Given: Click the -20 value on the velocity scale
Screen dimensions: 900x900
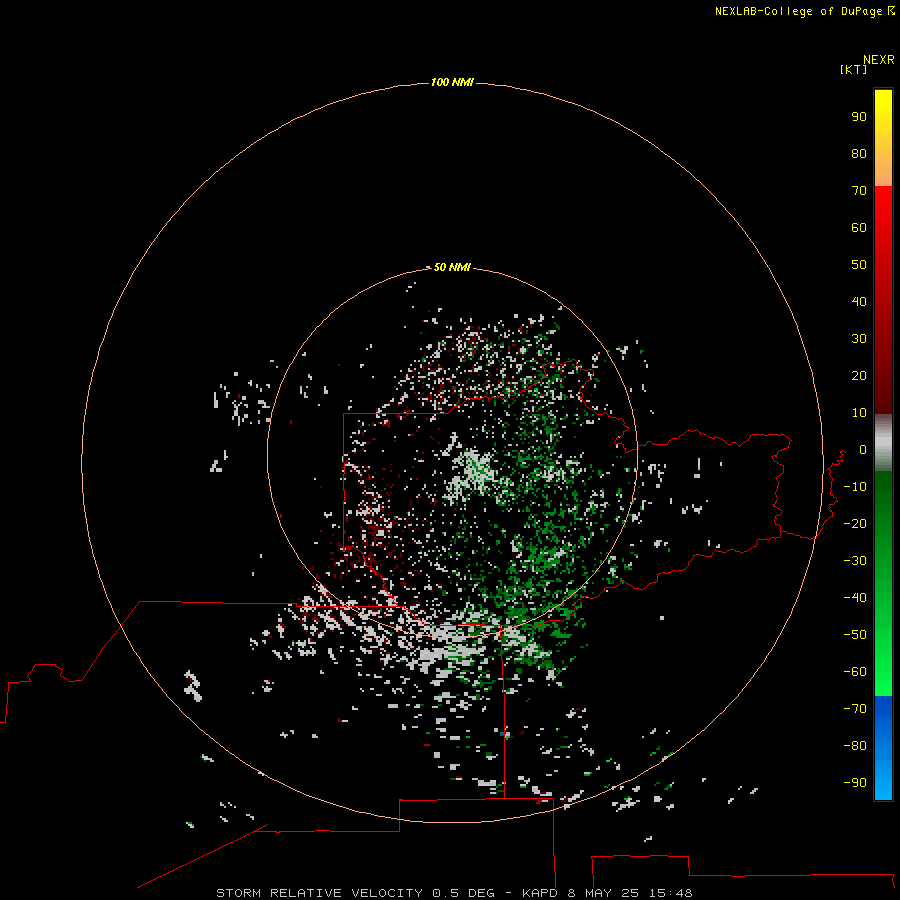Looking at the screenshot, I should pyautogui.click(x=855, y=524).
